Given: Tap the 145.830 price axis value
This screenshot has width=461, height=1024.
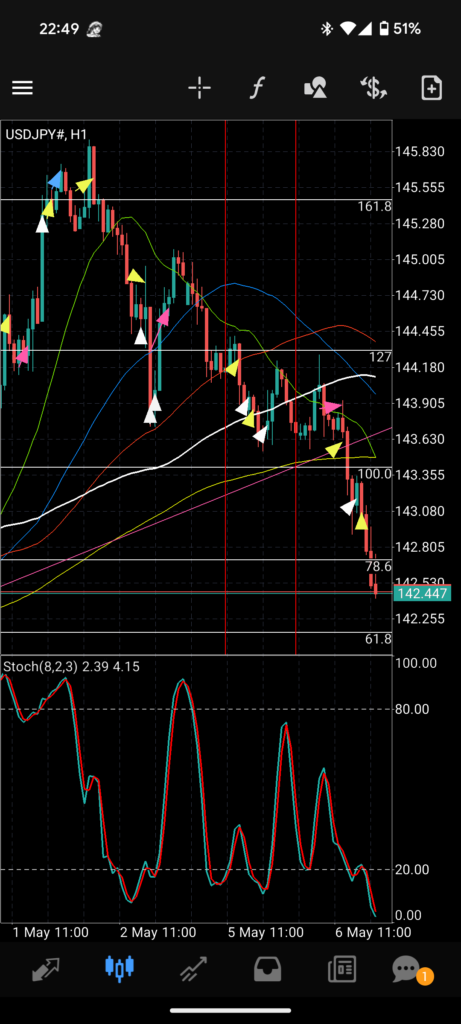Looking at the screenshot, I should pos(420,152).
